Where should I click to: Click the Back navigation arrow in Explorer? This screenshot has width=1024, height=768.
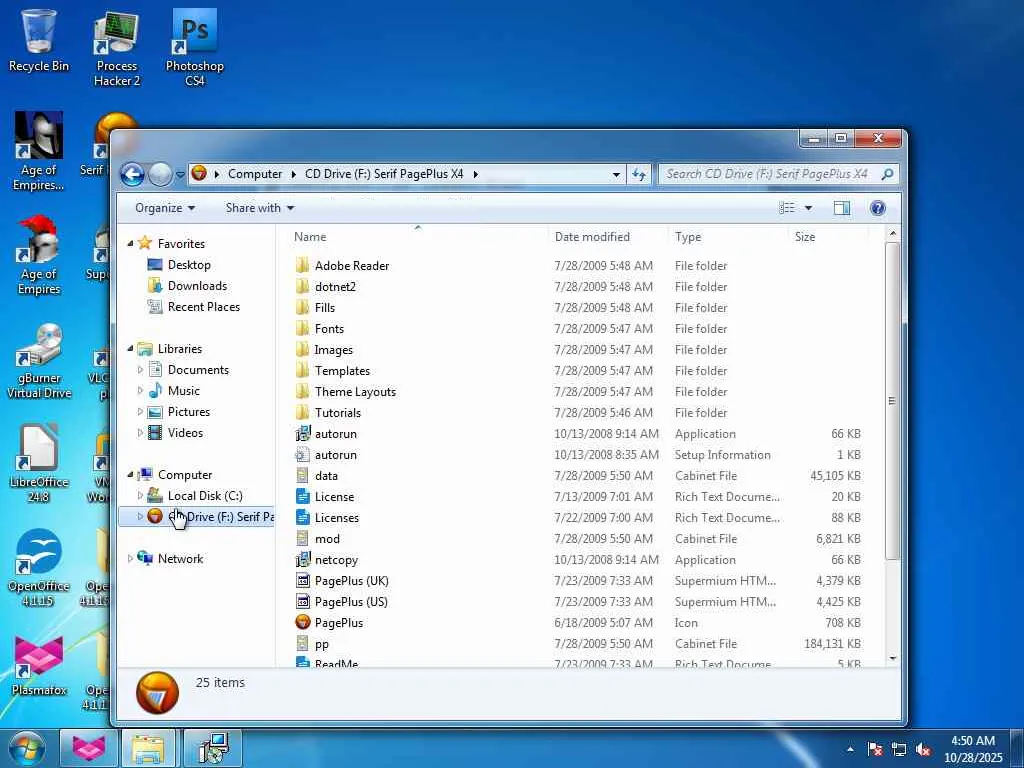133,174
